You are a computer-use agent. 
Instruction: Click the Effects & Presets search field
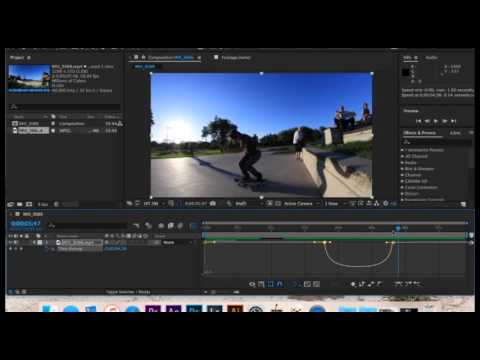[x=436, y=142]
